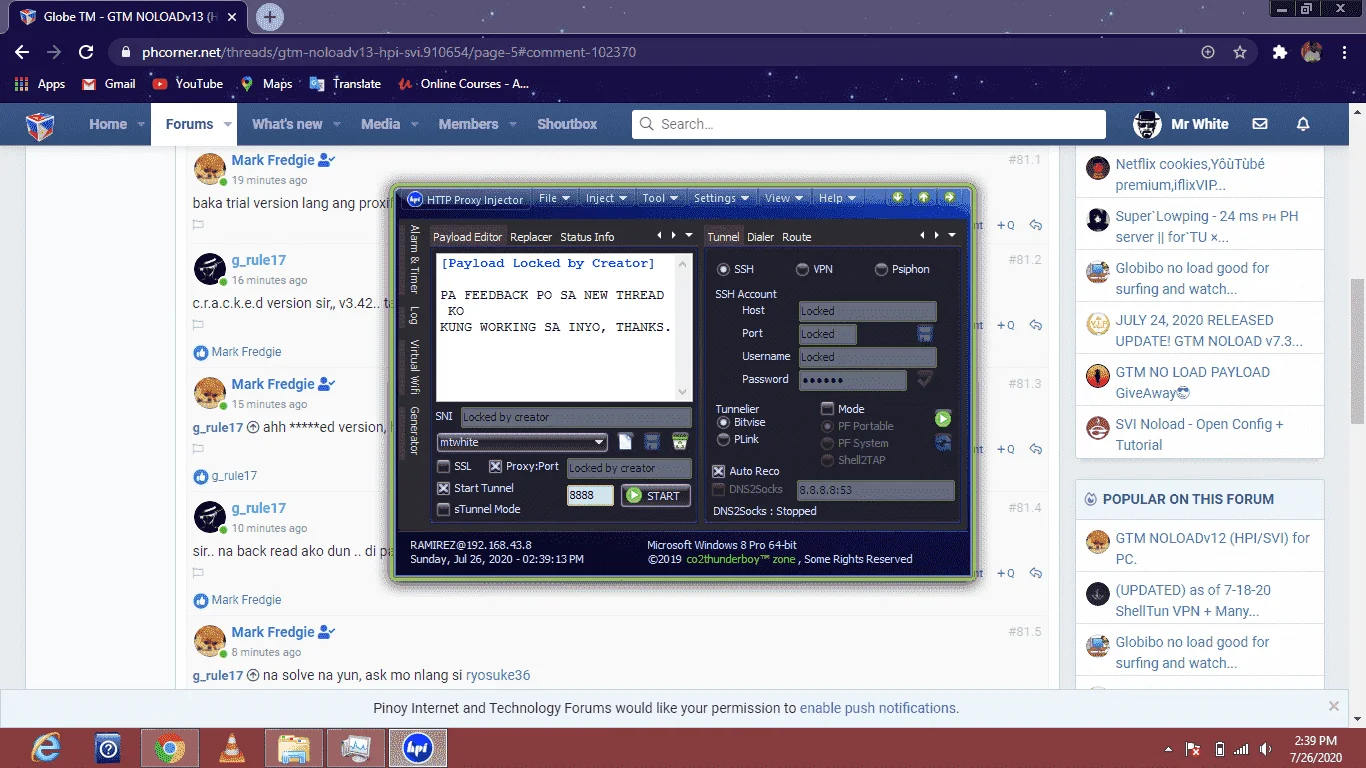Open the View menu dropdown
Viewport: 1366px width, 768px height.
[783, 198]
